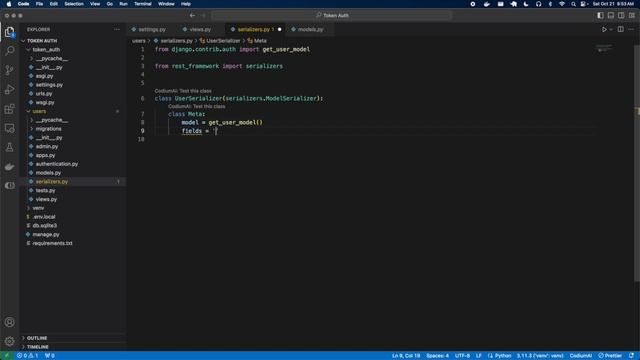Image resolution: width=640 pixels, height=360 pixels.
Task: Open models.py in the explorer tree
Action: click(48, 173)
